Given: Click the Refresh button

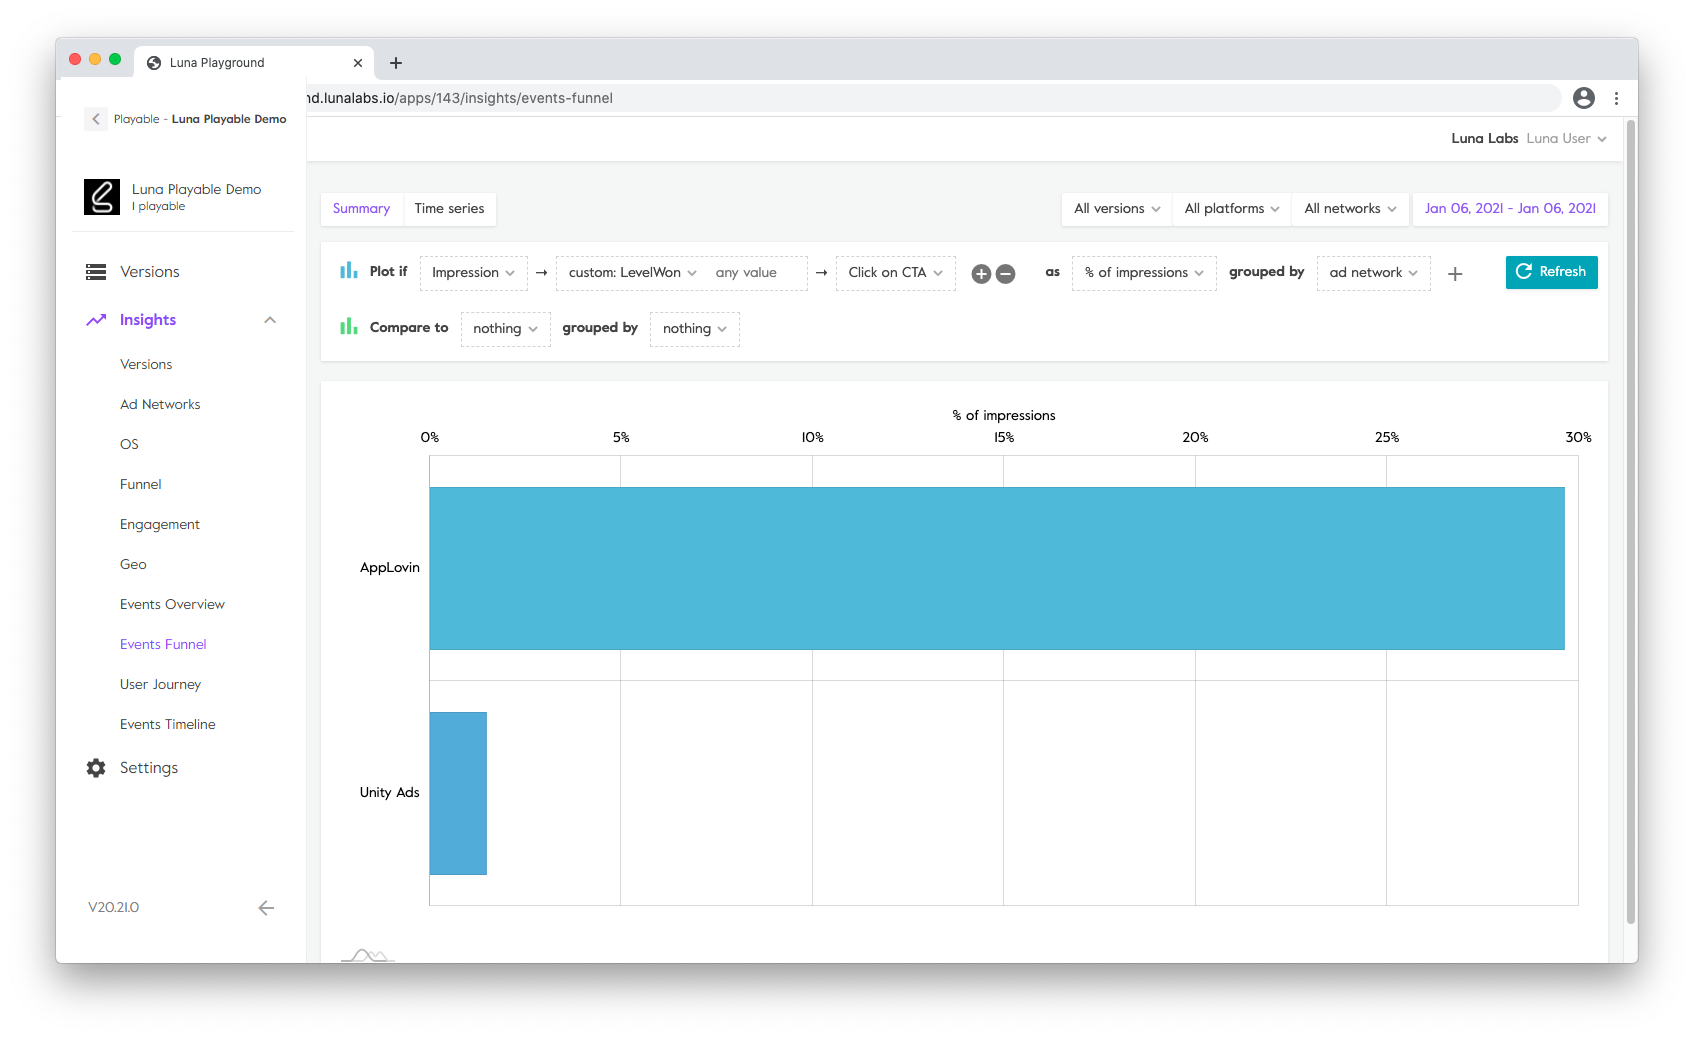Looking at the screenshot, I should [x=1551, y=272].
